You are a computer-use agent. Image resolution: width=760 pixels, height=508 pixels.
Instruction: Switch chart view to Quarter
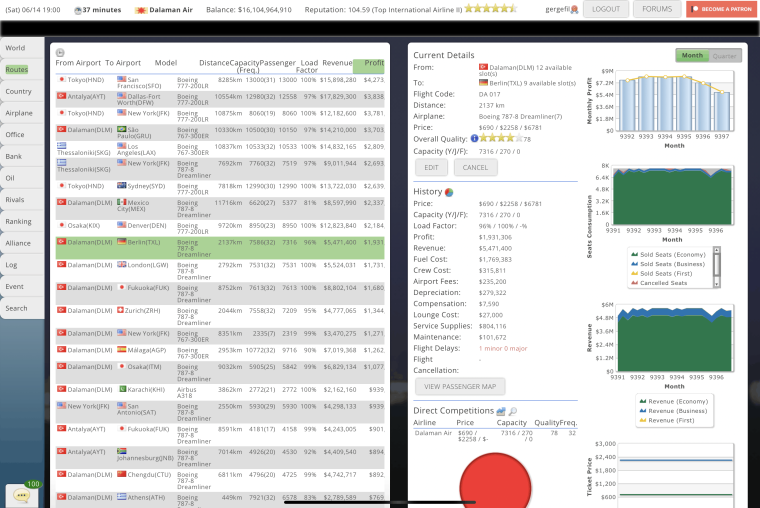click(725, 56)
